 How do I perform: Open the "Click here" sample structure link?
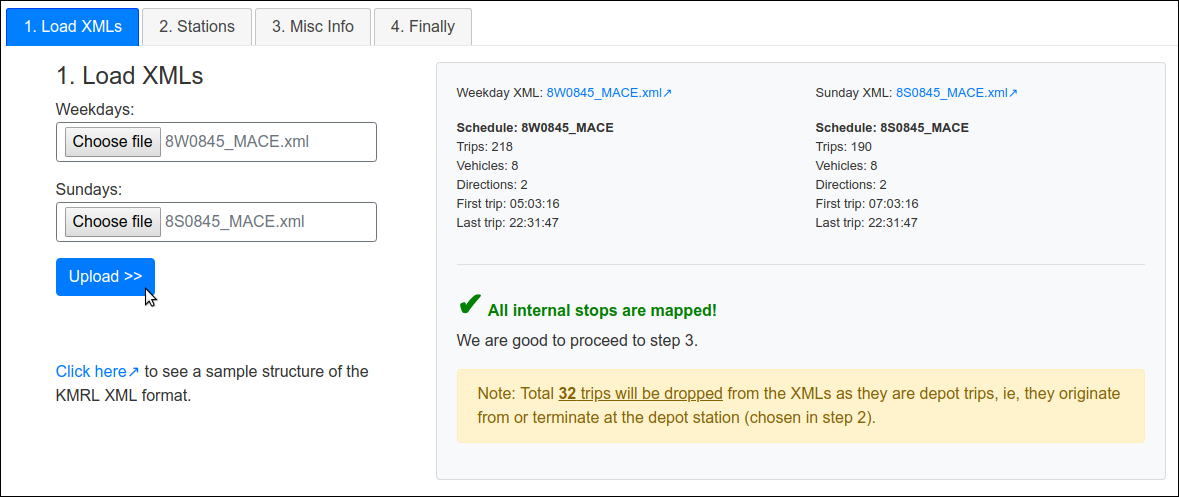click(x=91, y=372)
